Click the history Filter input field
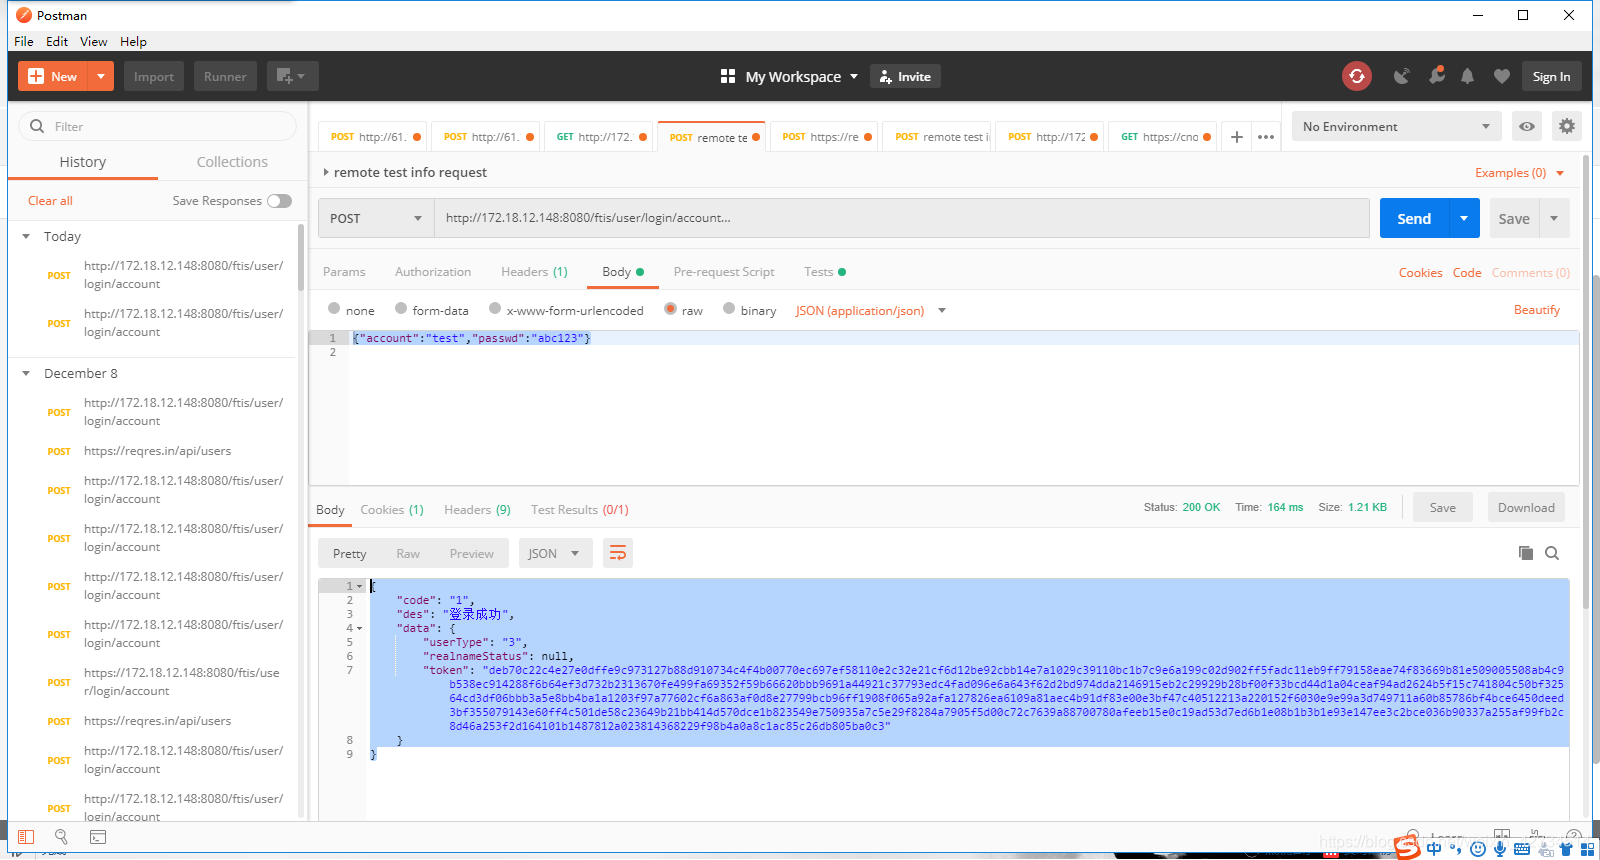Screen dimensions: 1600x860 tap(158, 126)
